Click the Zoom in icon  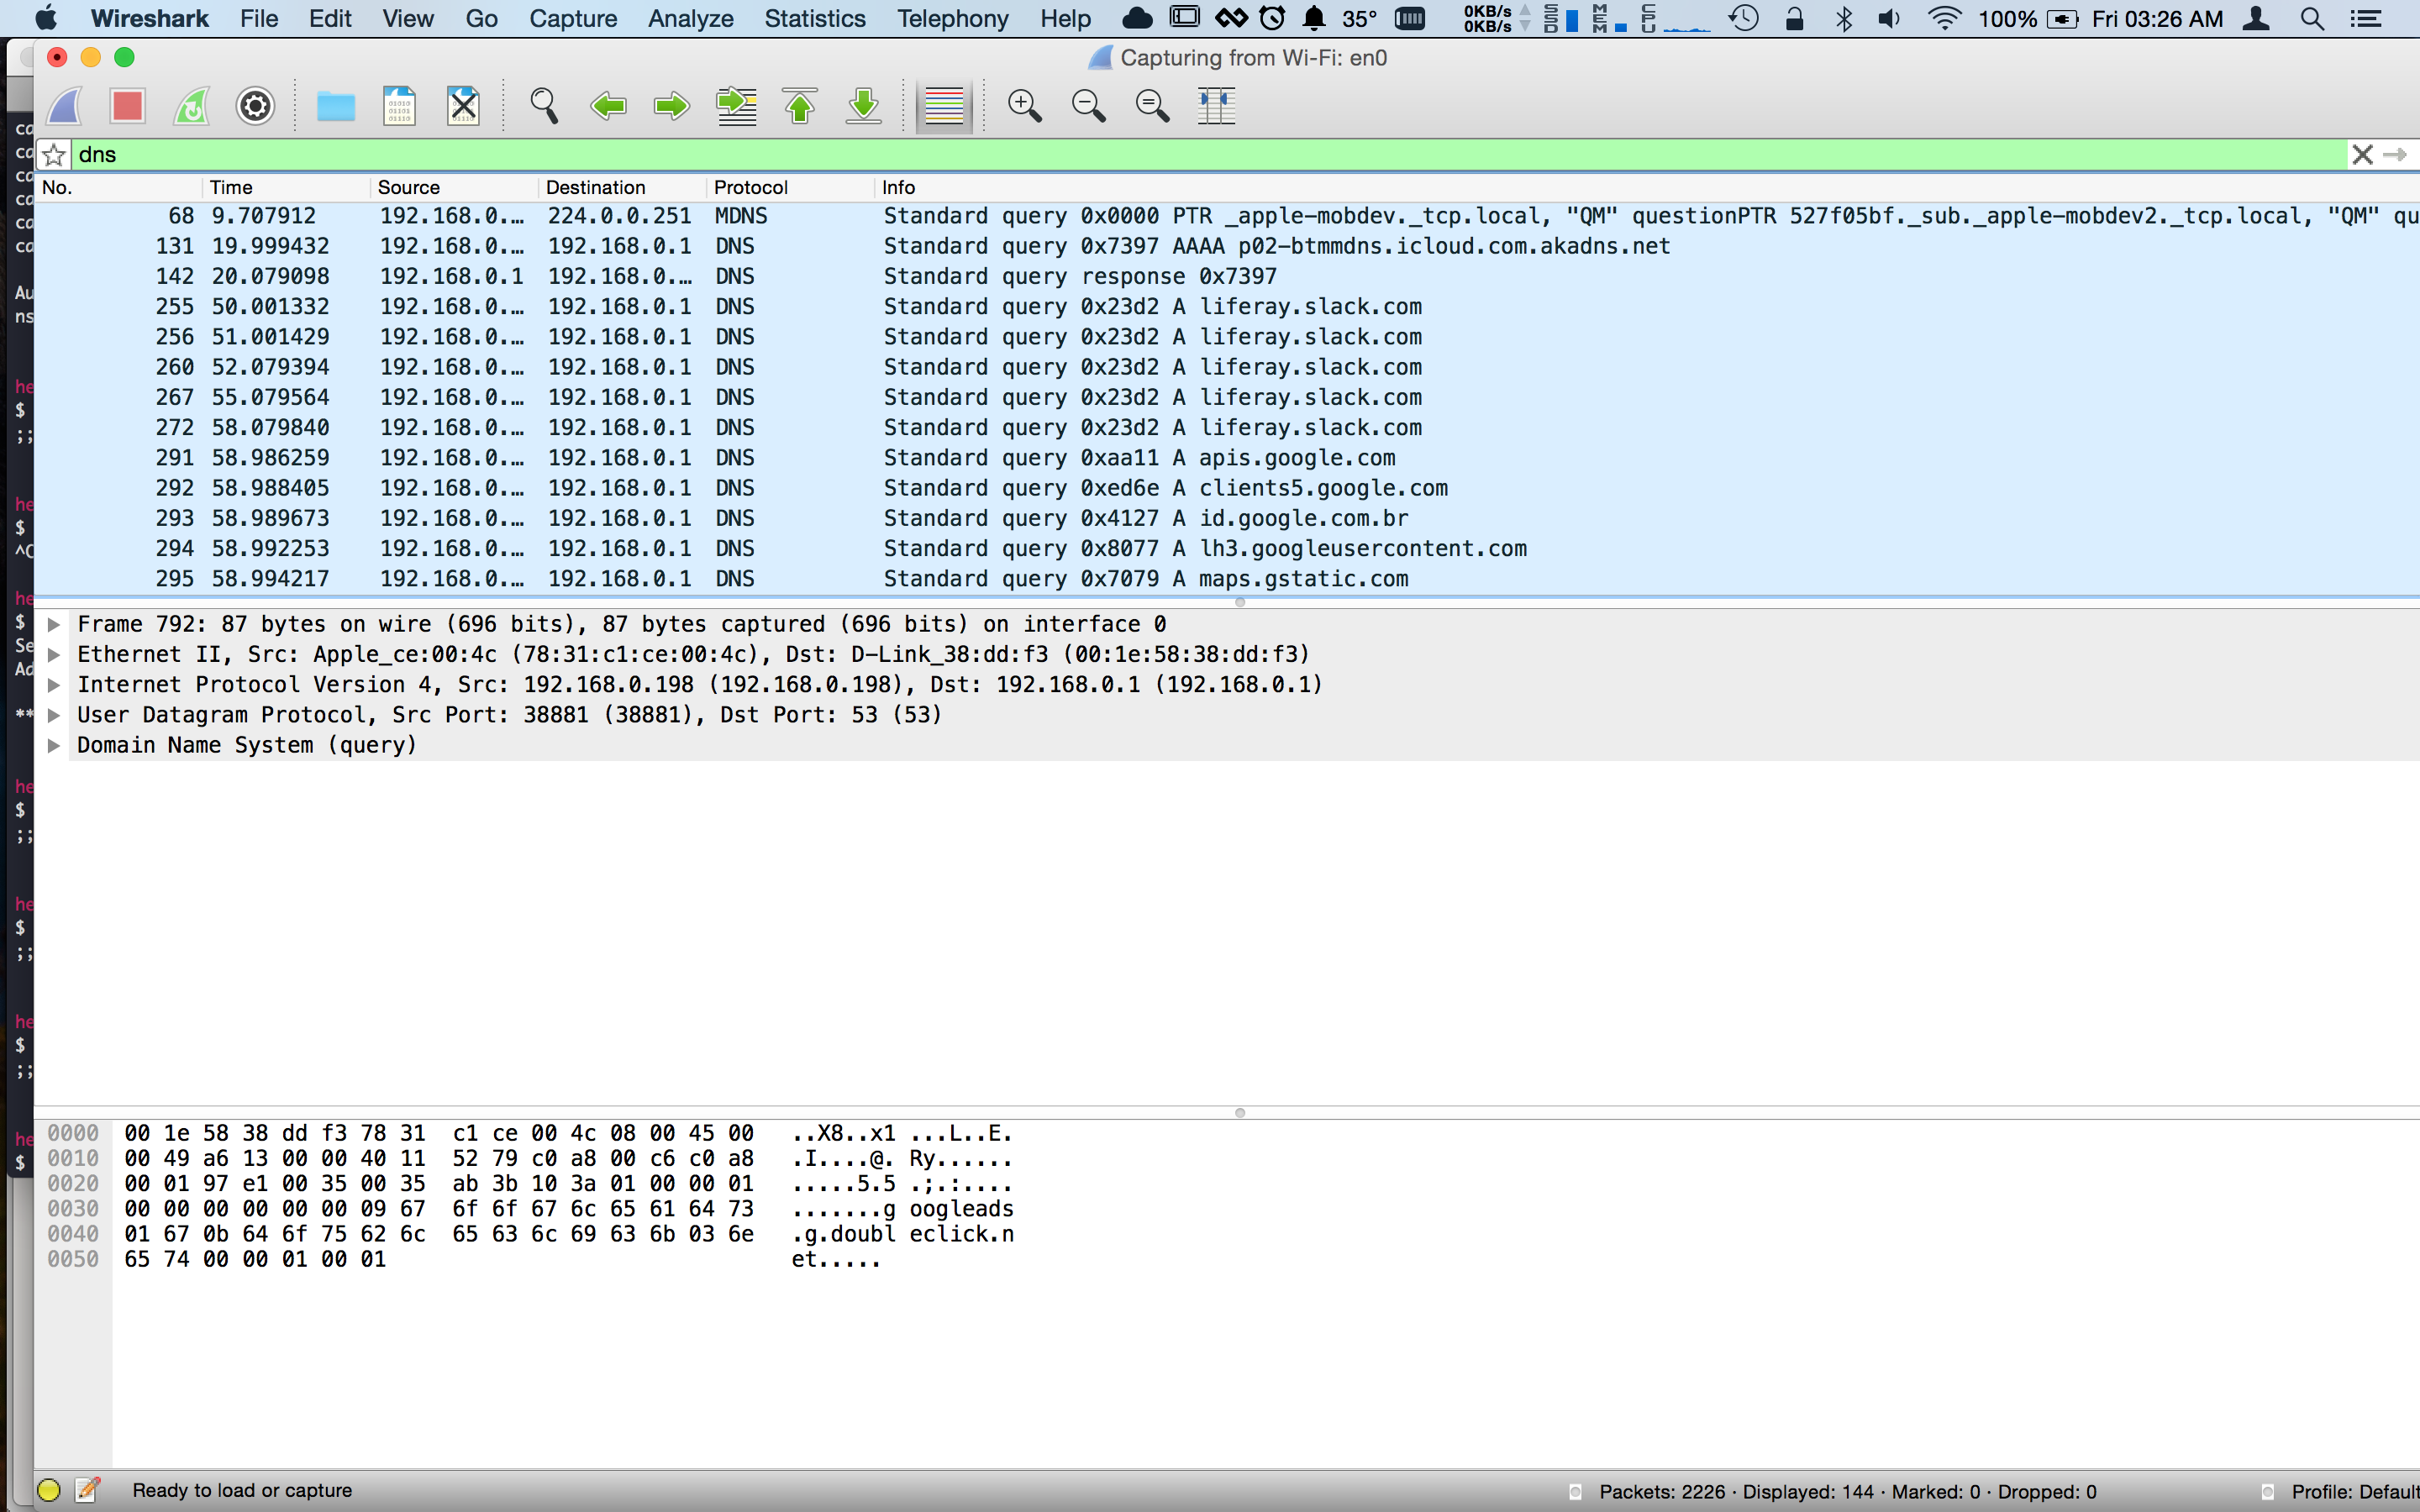pyautogui.click(x=1024, y=106)
